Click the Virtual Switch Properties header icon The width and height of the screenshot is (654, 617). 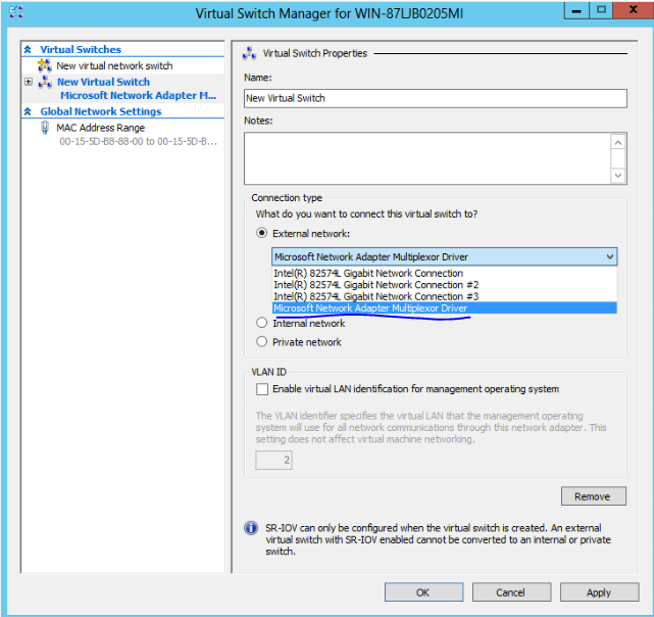(x=249, y=53)
